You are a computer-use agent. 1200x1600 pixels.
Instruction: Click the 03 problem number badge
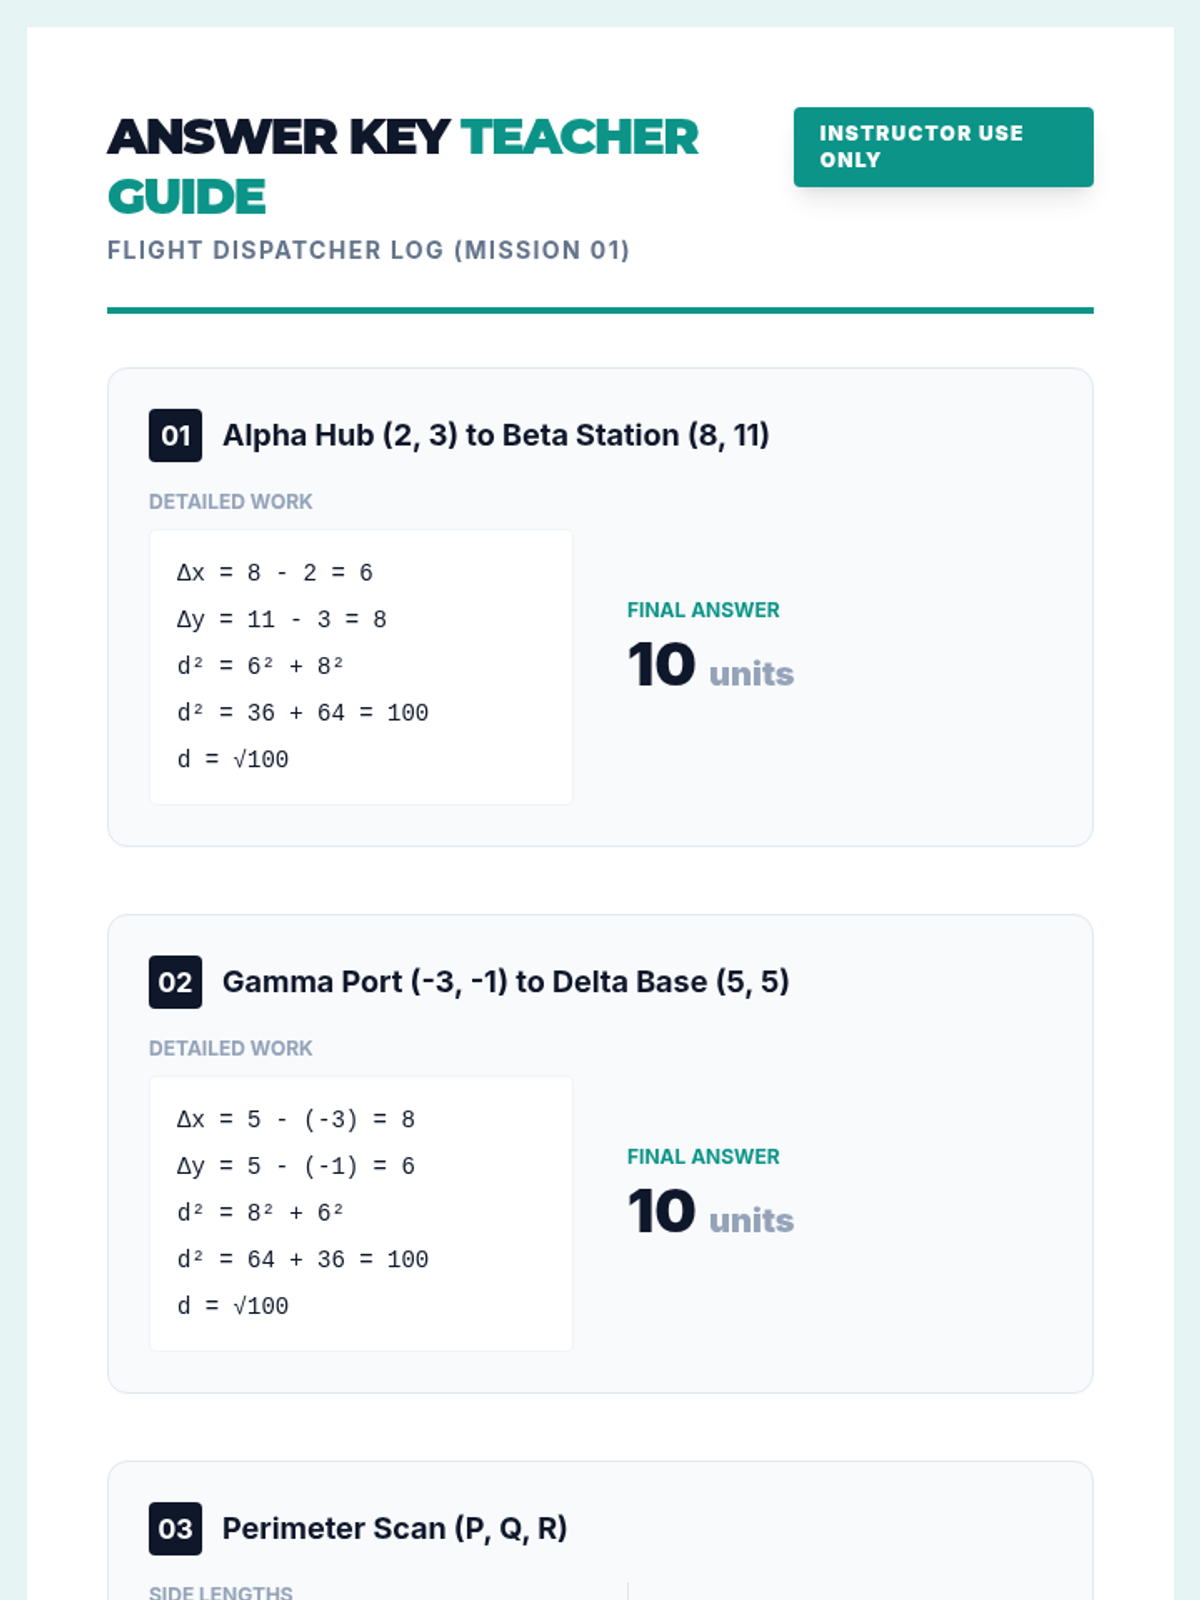pos(175,1528)
